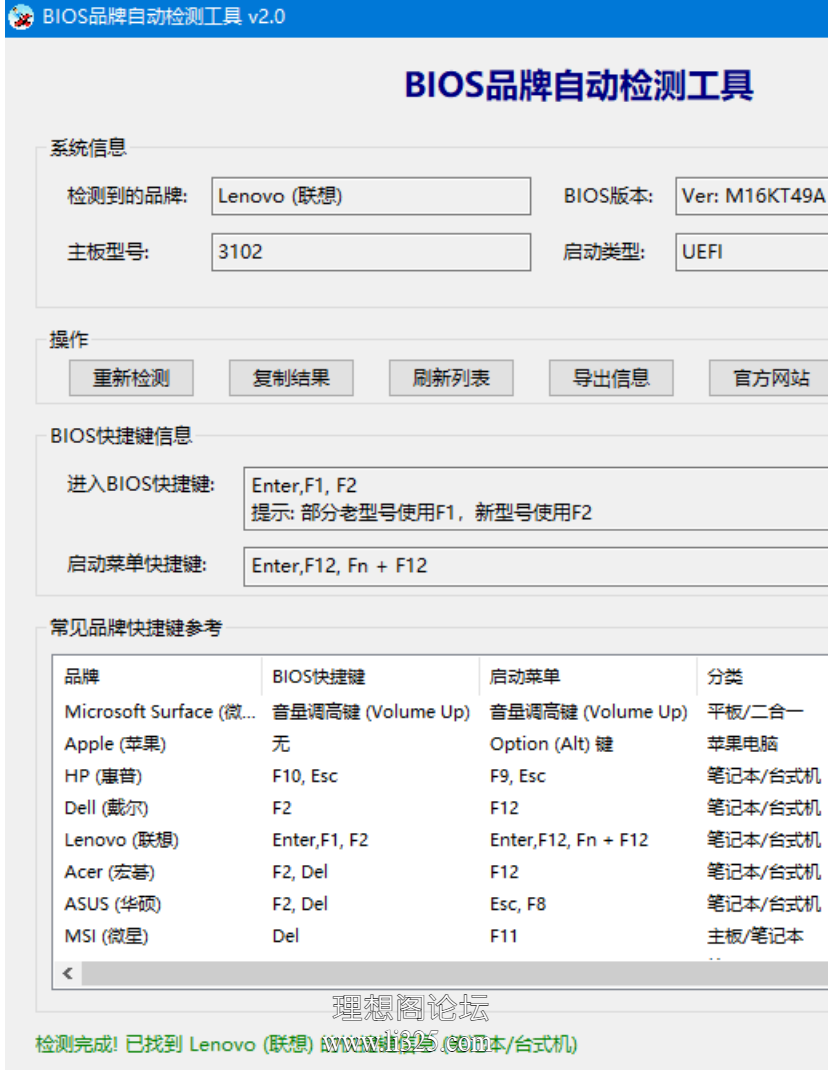The image size is (828, 1070).
Task: Click the 进入BIOS快捷键 text box
Action: tap(536, 499)
